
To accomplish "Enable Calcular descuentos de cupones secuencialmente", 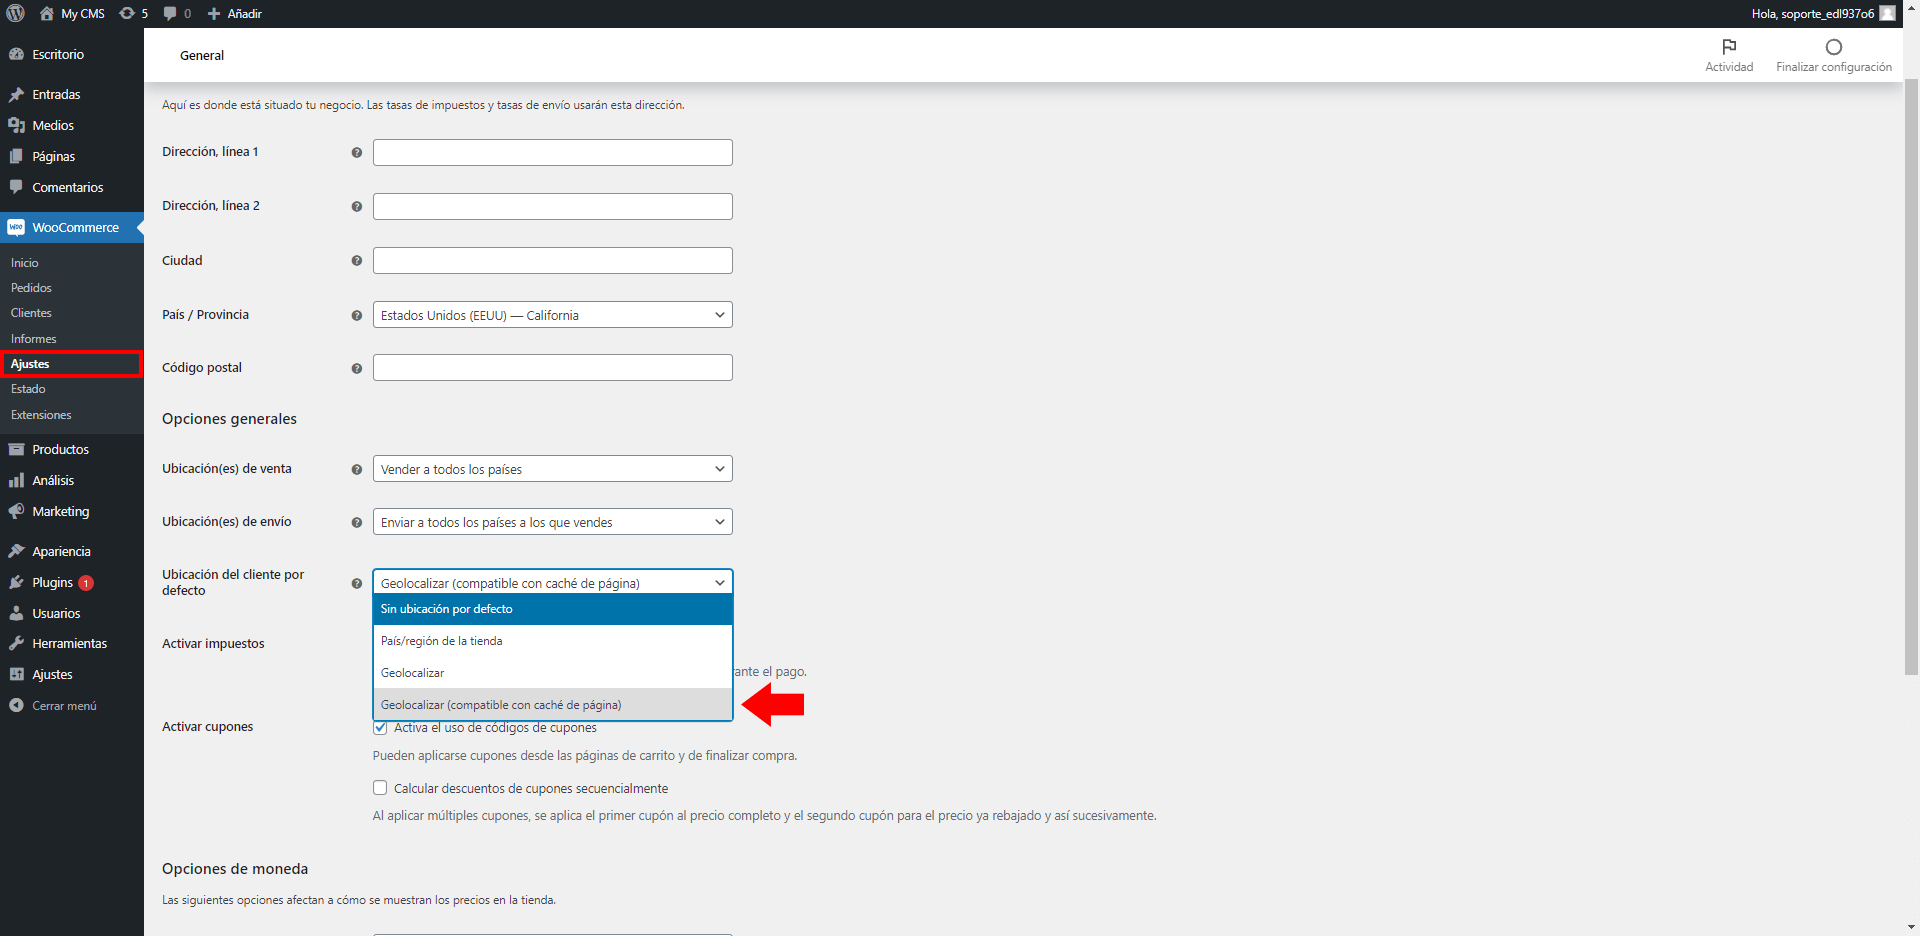I will pyautogui.click(x=380, y=788).
